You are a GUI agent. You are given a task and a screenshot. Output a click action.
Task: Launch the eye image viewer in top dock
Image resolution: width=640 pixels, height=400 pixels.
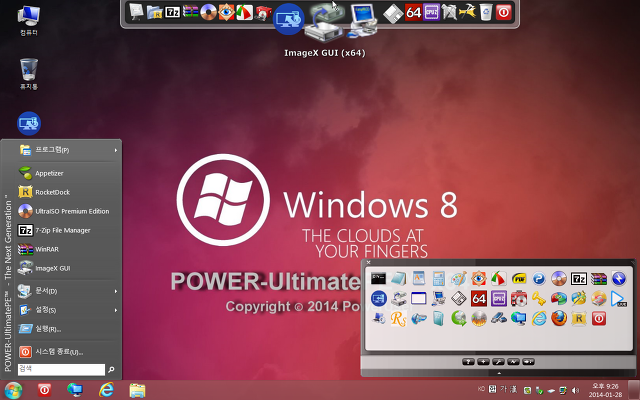tap(226, 12)
